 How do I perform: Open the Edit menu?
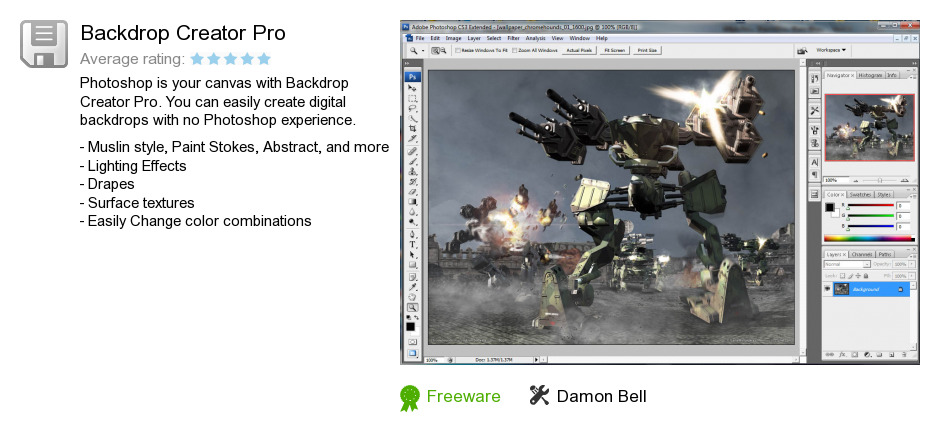[x=435, y=38]
